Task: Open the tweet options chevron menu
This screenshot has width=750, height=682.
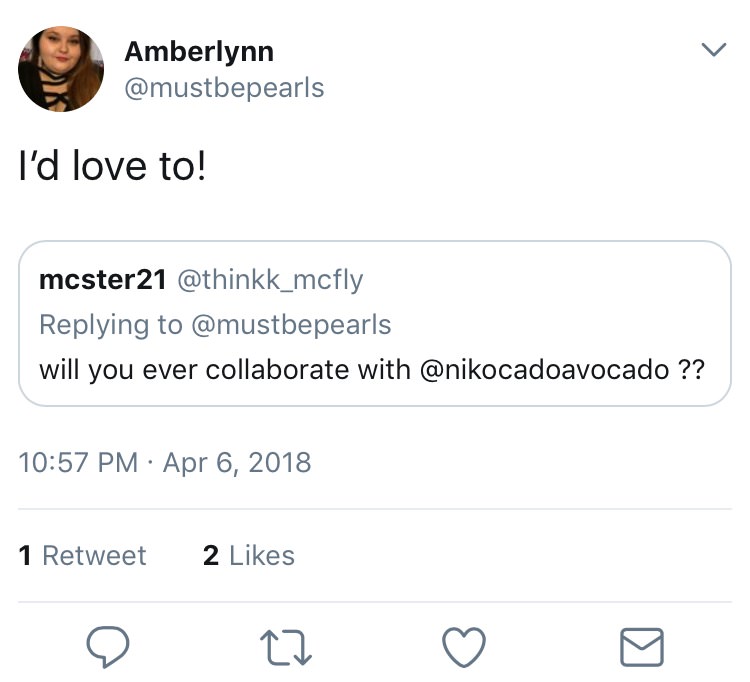Action: pyautogui.click(x=714, y=49)
